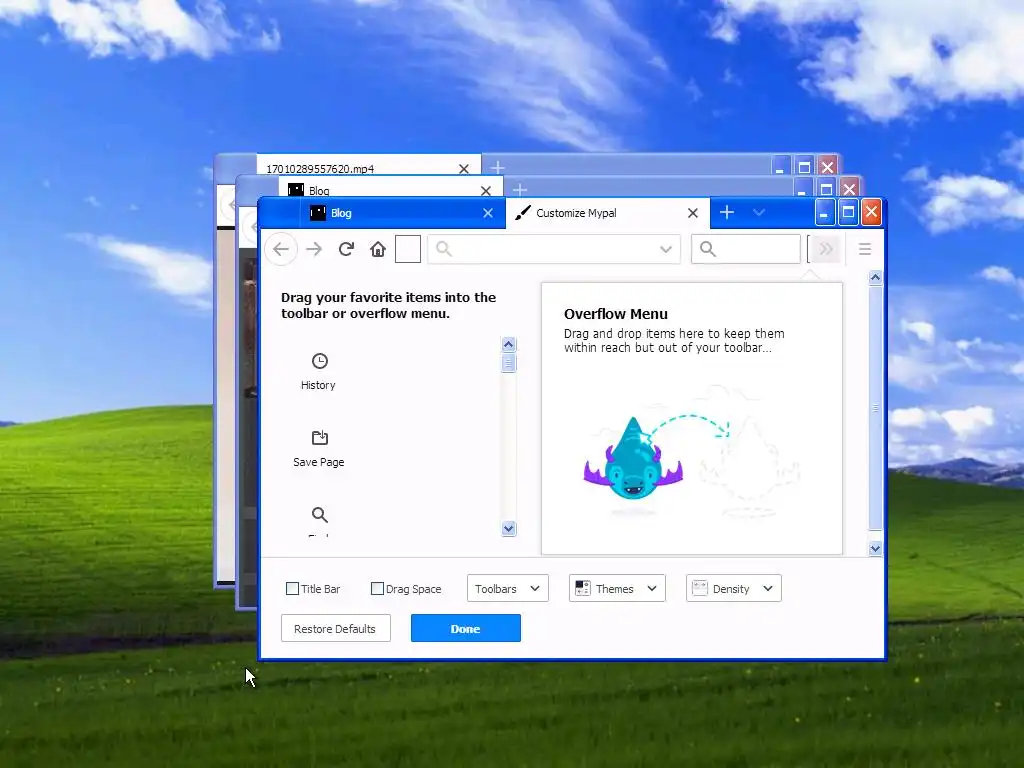Open the list all tabs arrow
Viewport: 1024px width, 768px height.
(758, 212)
